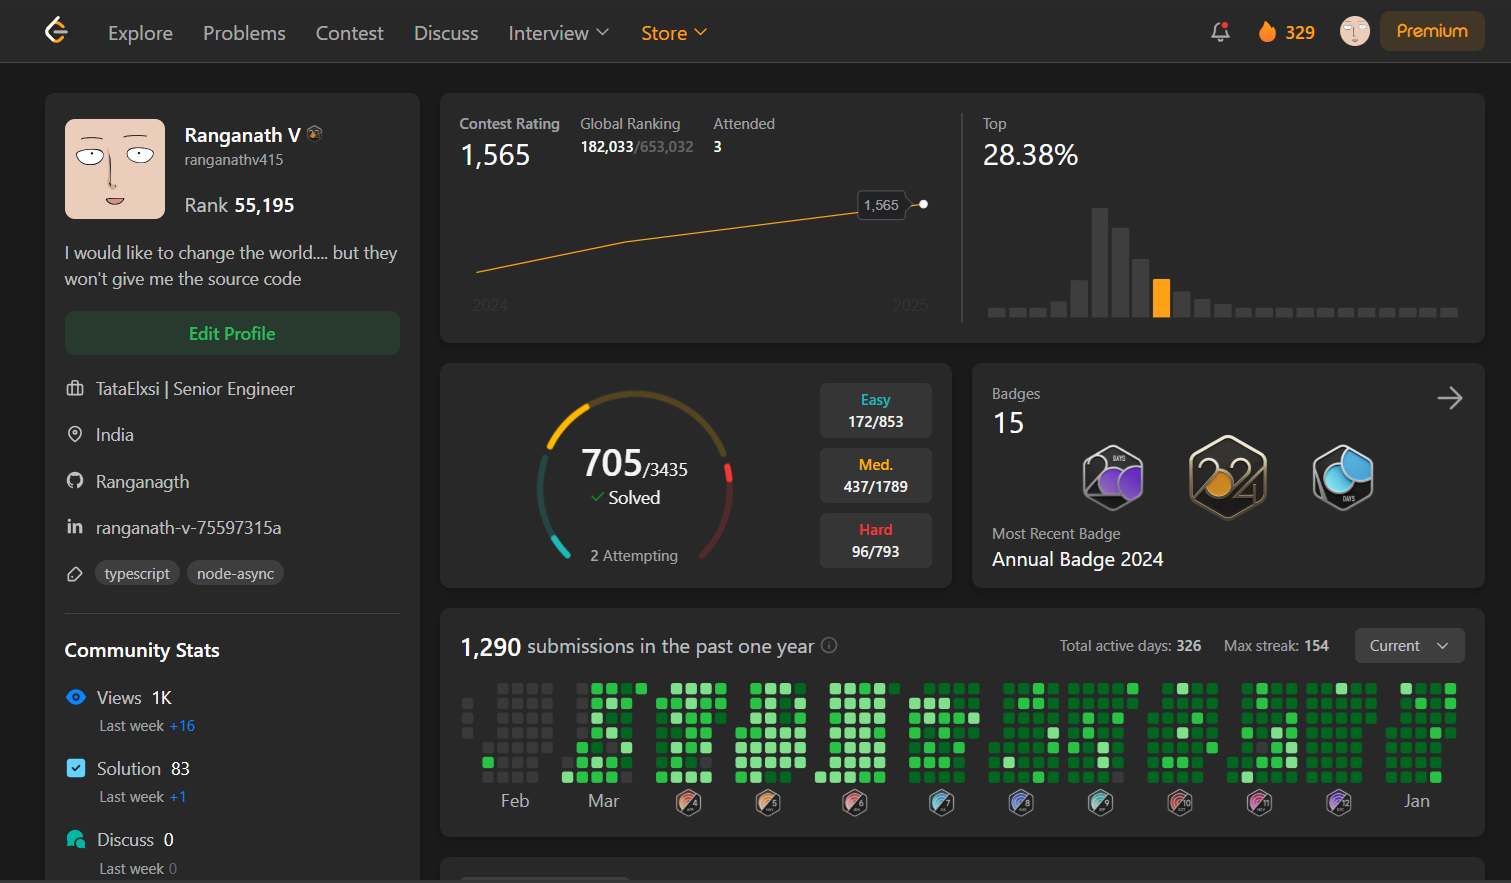
Task: Click the highlighted orange bar in ranking histogram
Action: [1161, 298]
